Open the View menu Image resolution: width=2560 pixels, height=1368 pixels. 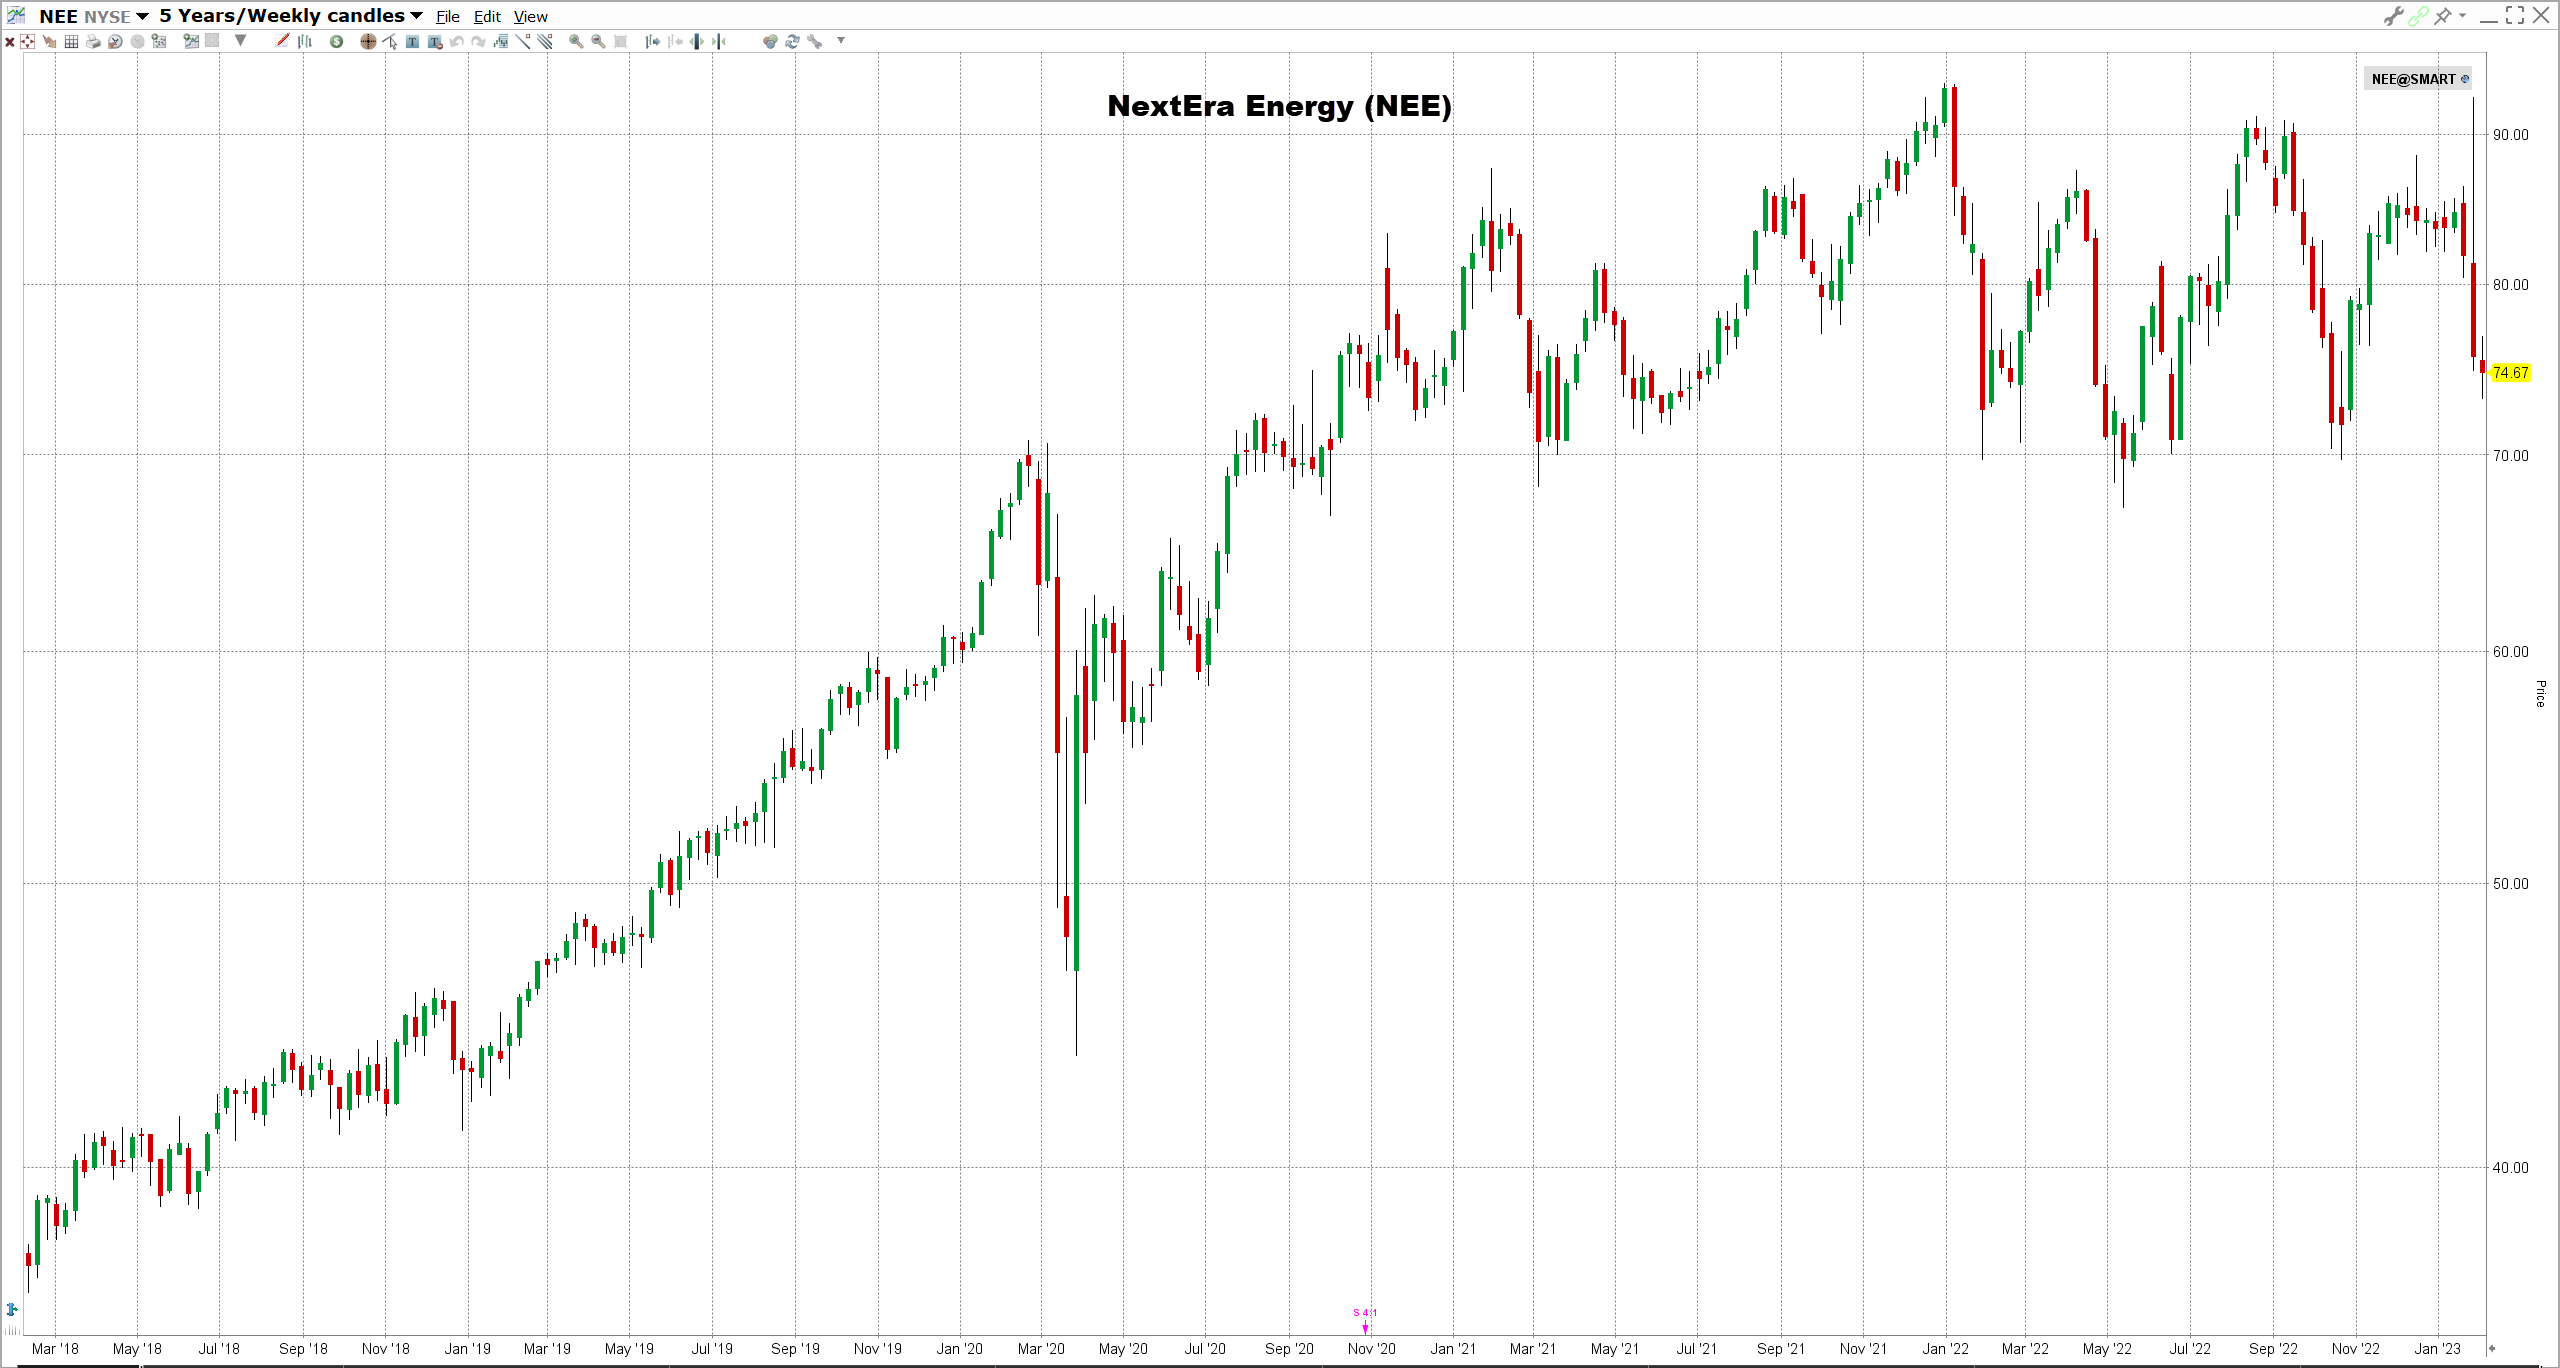point(530,17)
